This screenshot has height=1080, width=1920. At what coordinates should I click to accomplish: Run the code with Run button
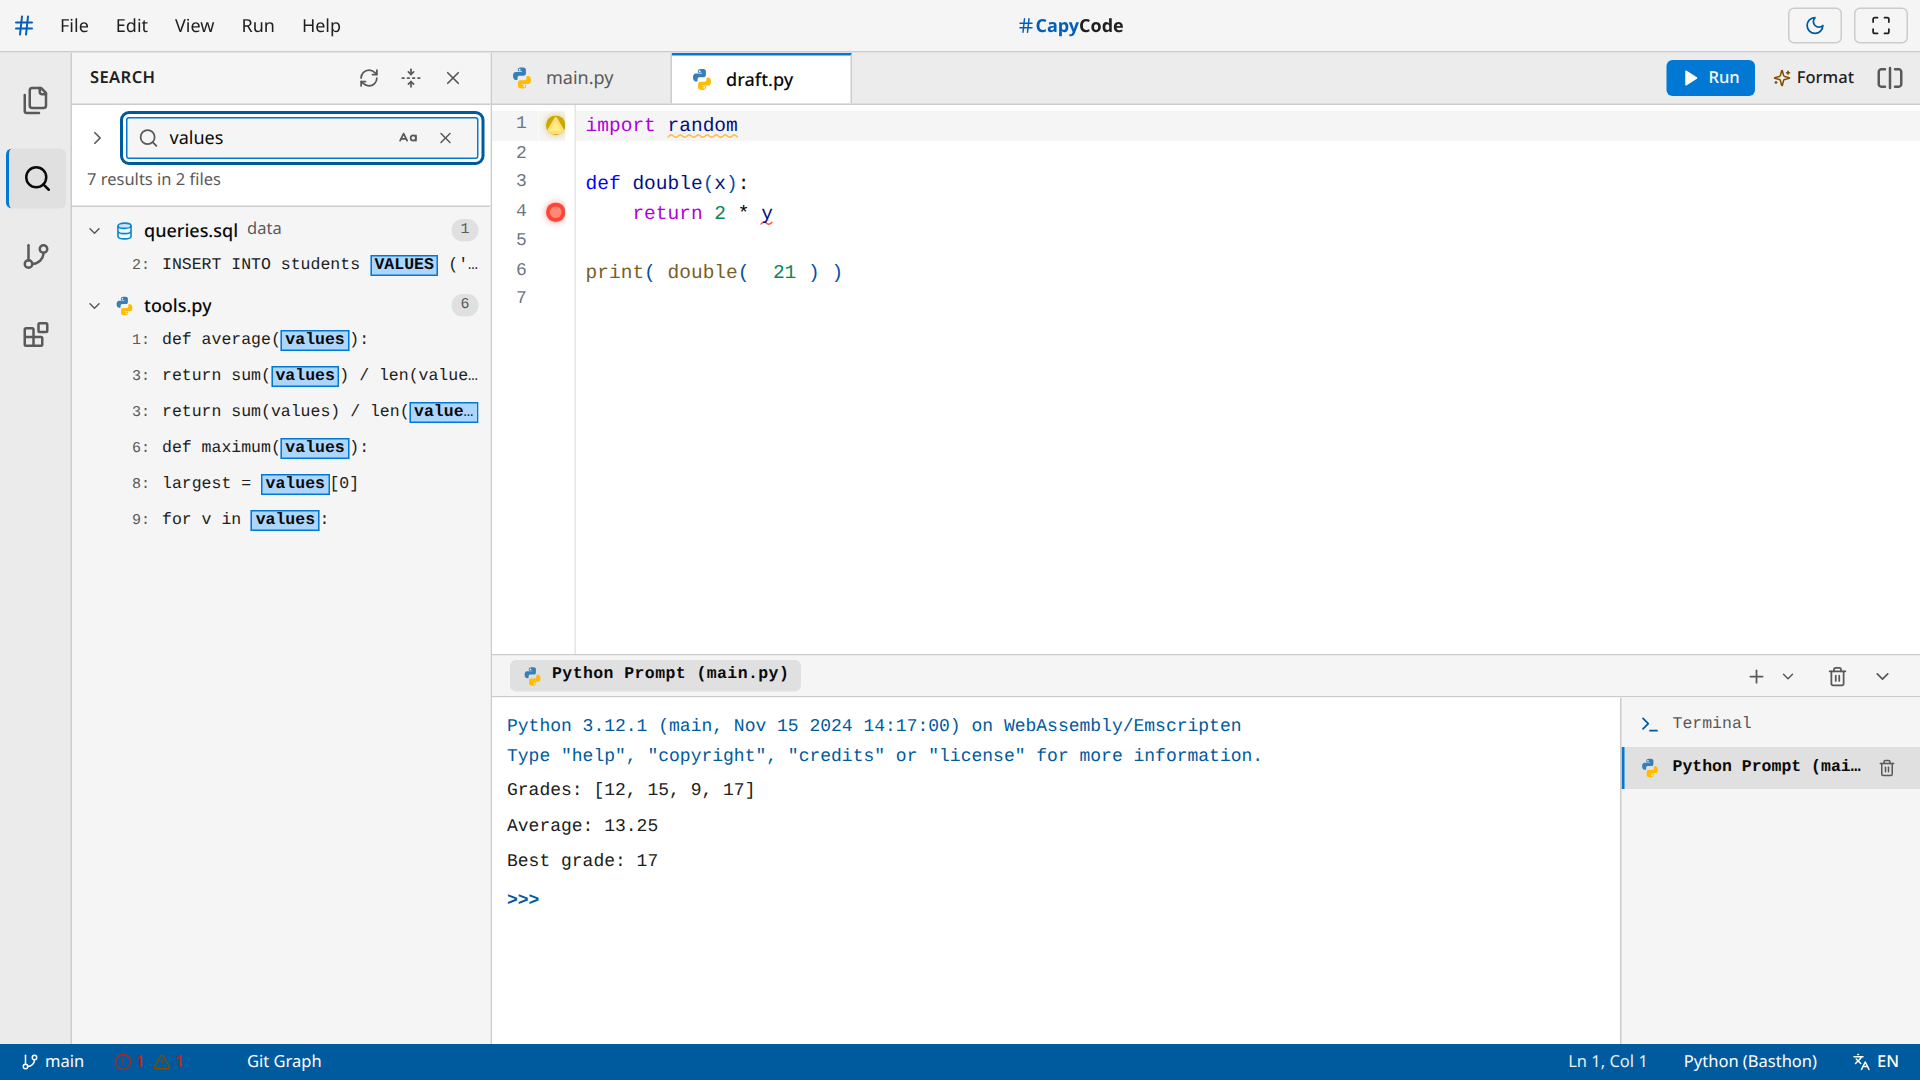(1710, 78)
